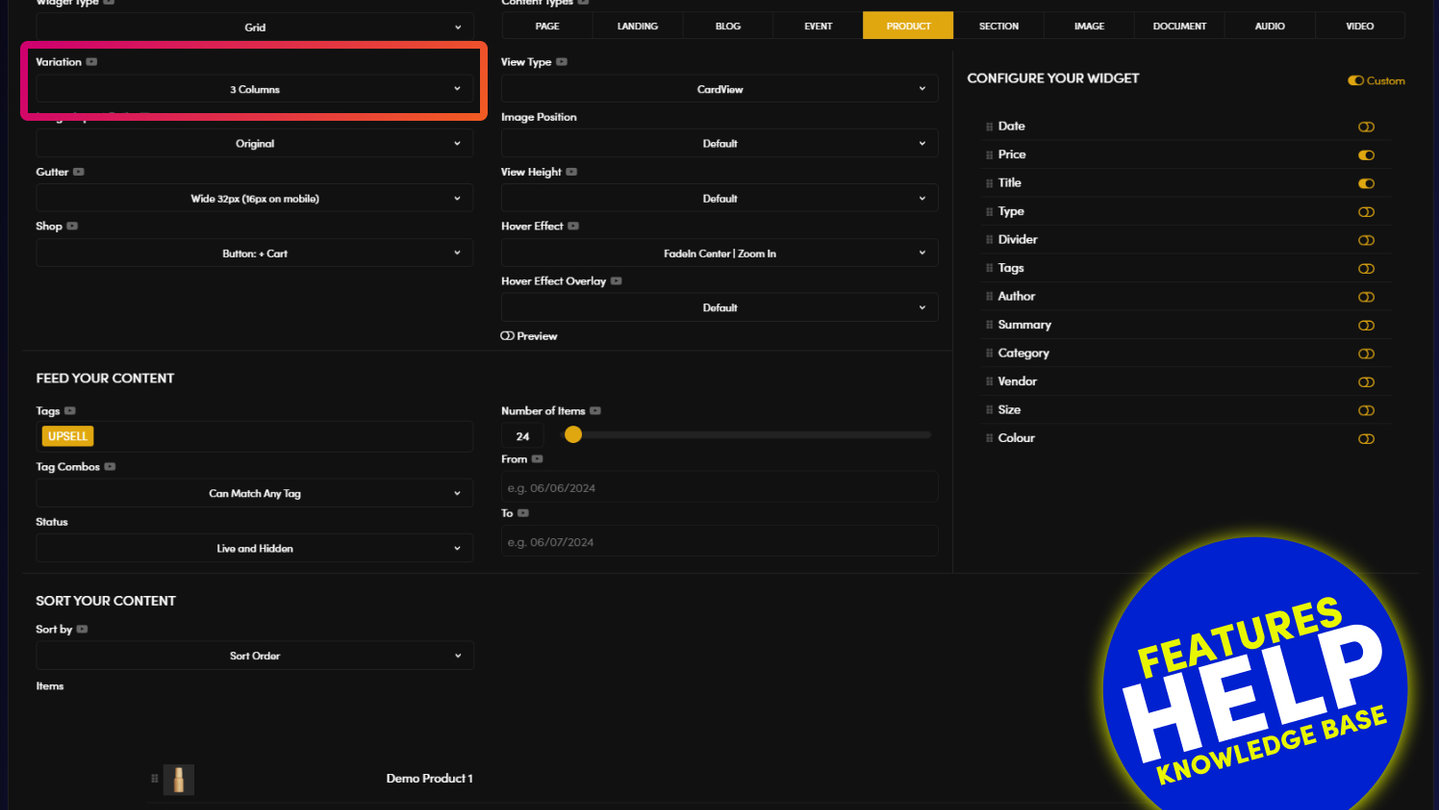
Task: Click the help icon next to Gutter
Action: pos(79,172)
